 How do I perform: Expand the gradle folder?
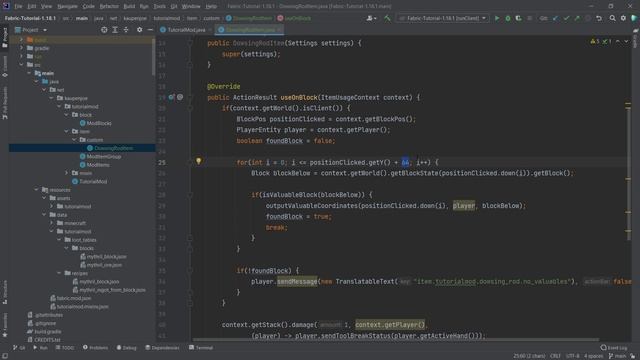tap(22, 48)
